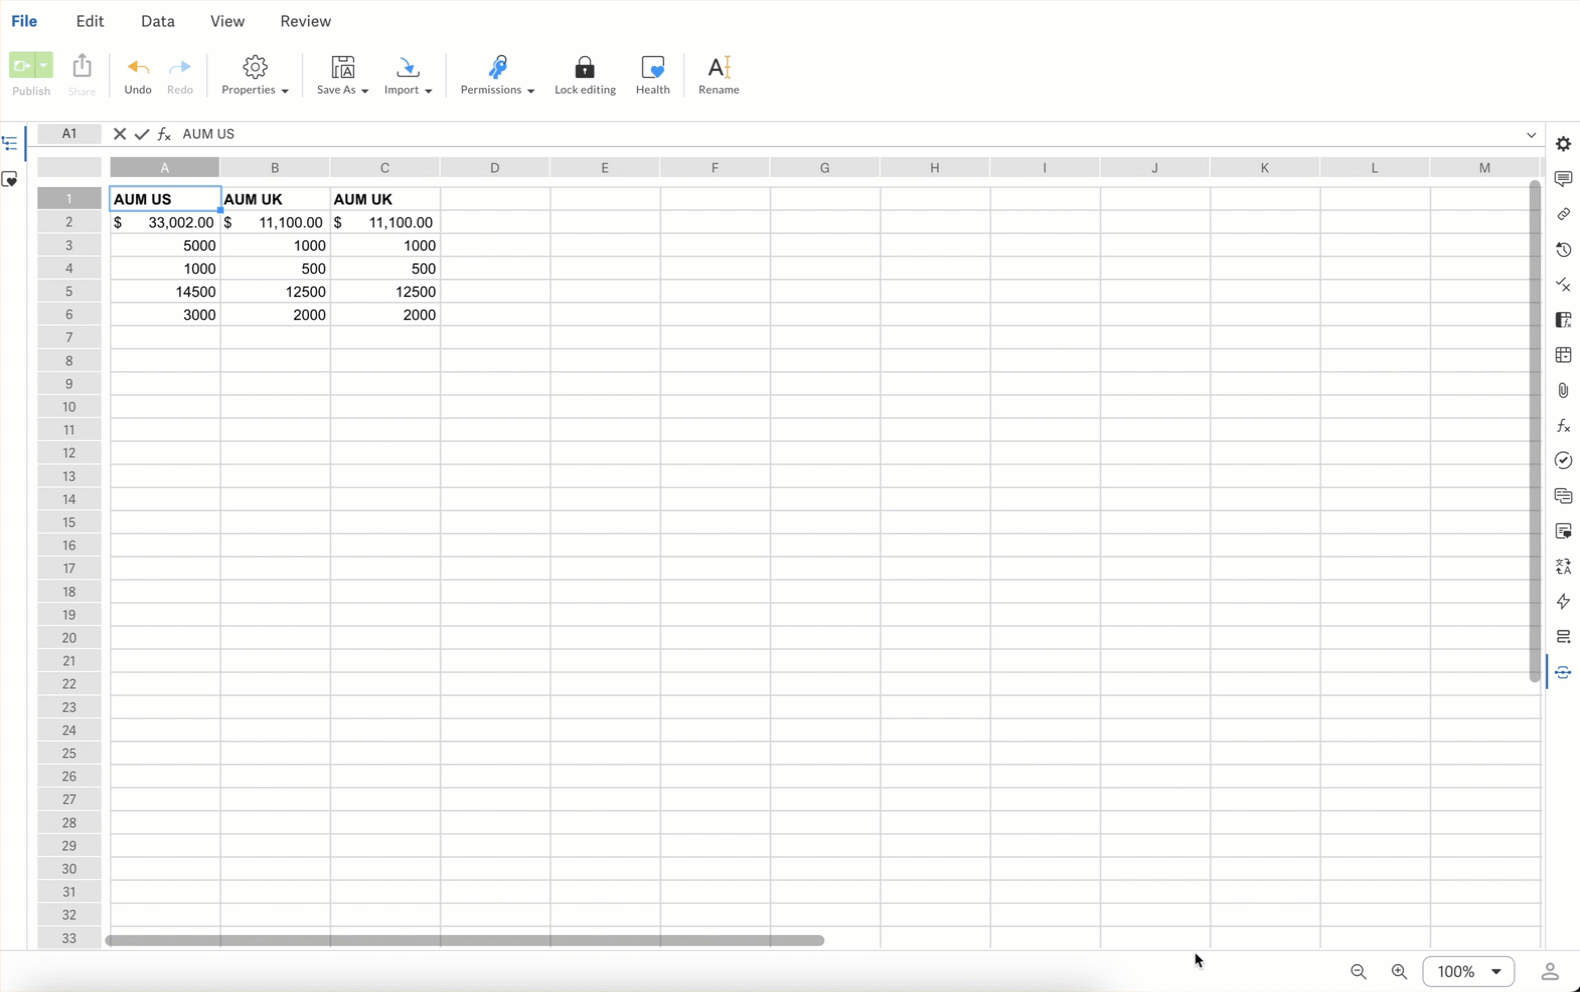1580x992 pixels.
Task: Open the circled checkmark icon in sidebar
Action: tap(1564, 461)
